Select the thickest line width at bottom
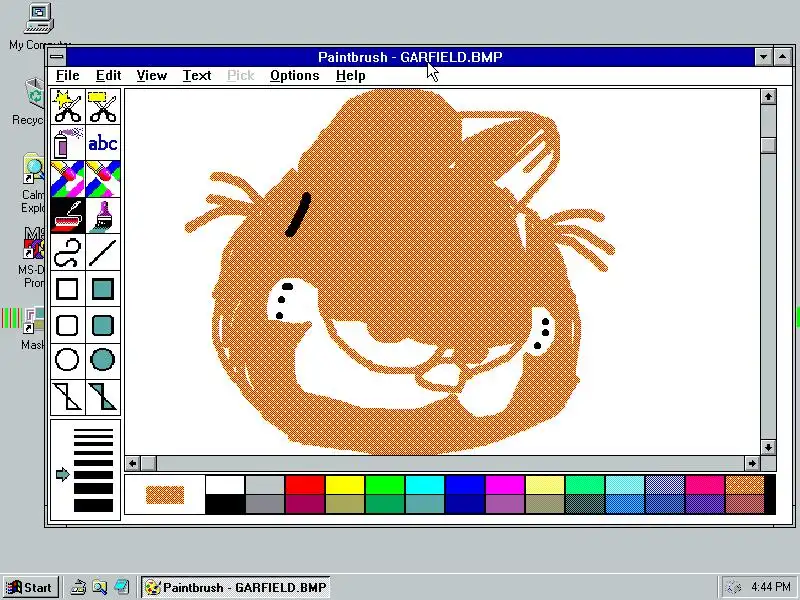This screenshot has height=600, width=800. [93, 505]
